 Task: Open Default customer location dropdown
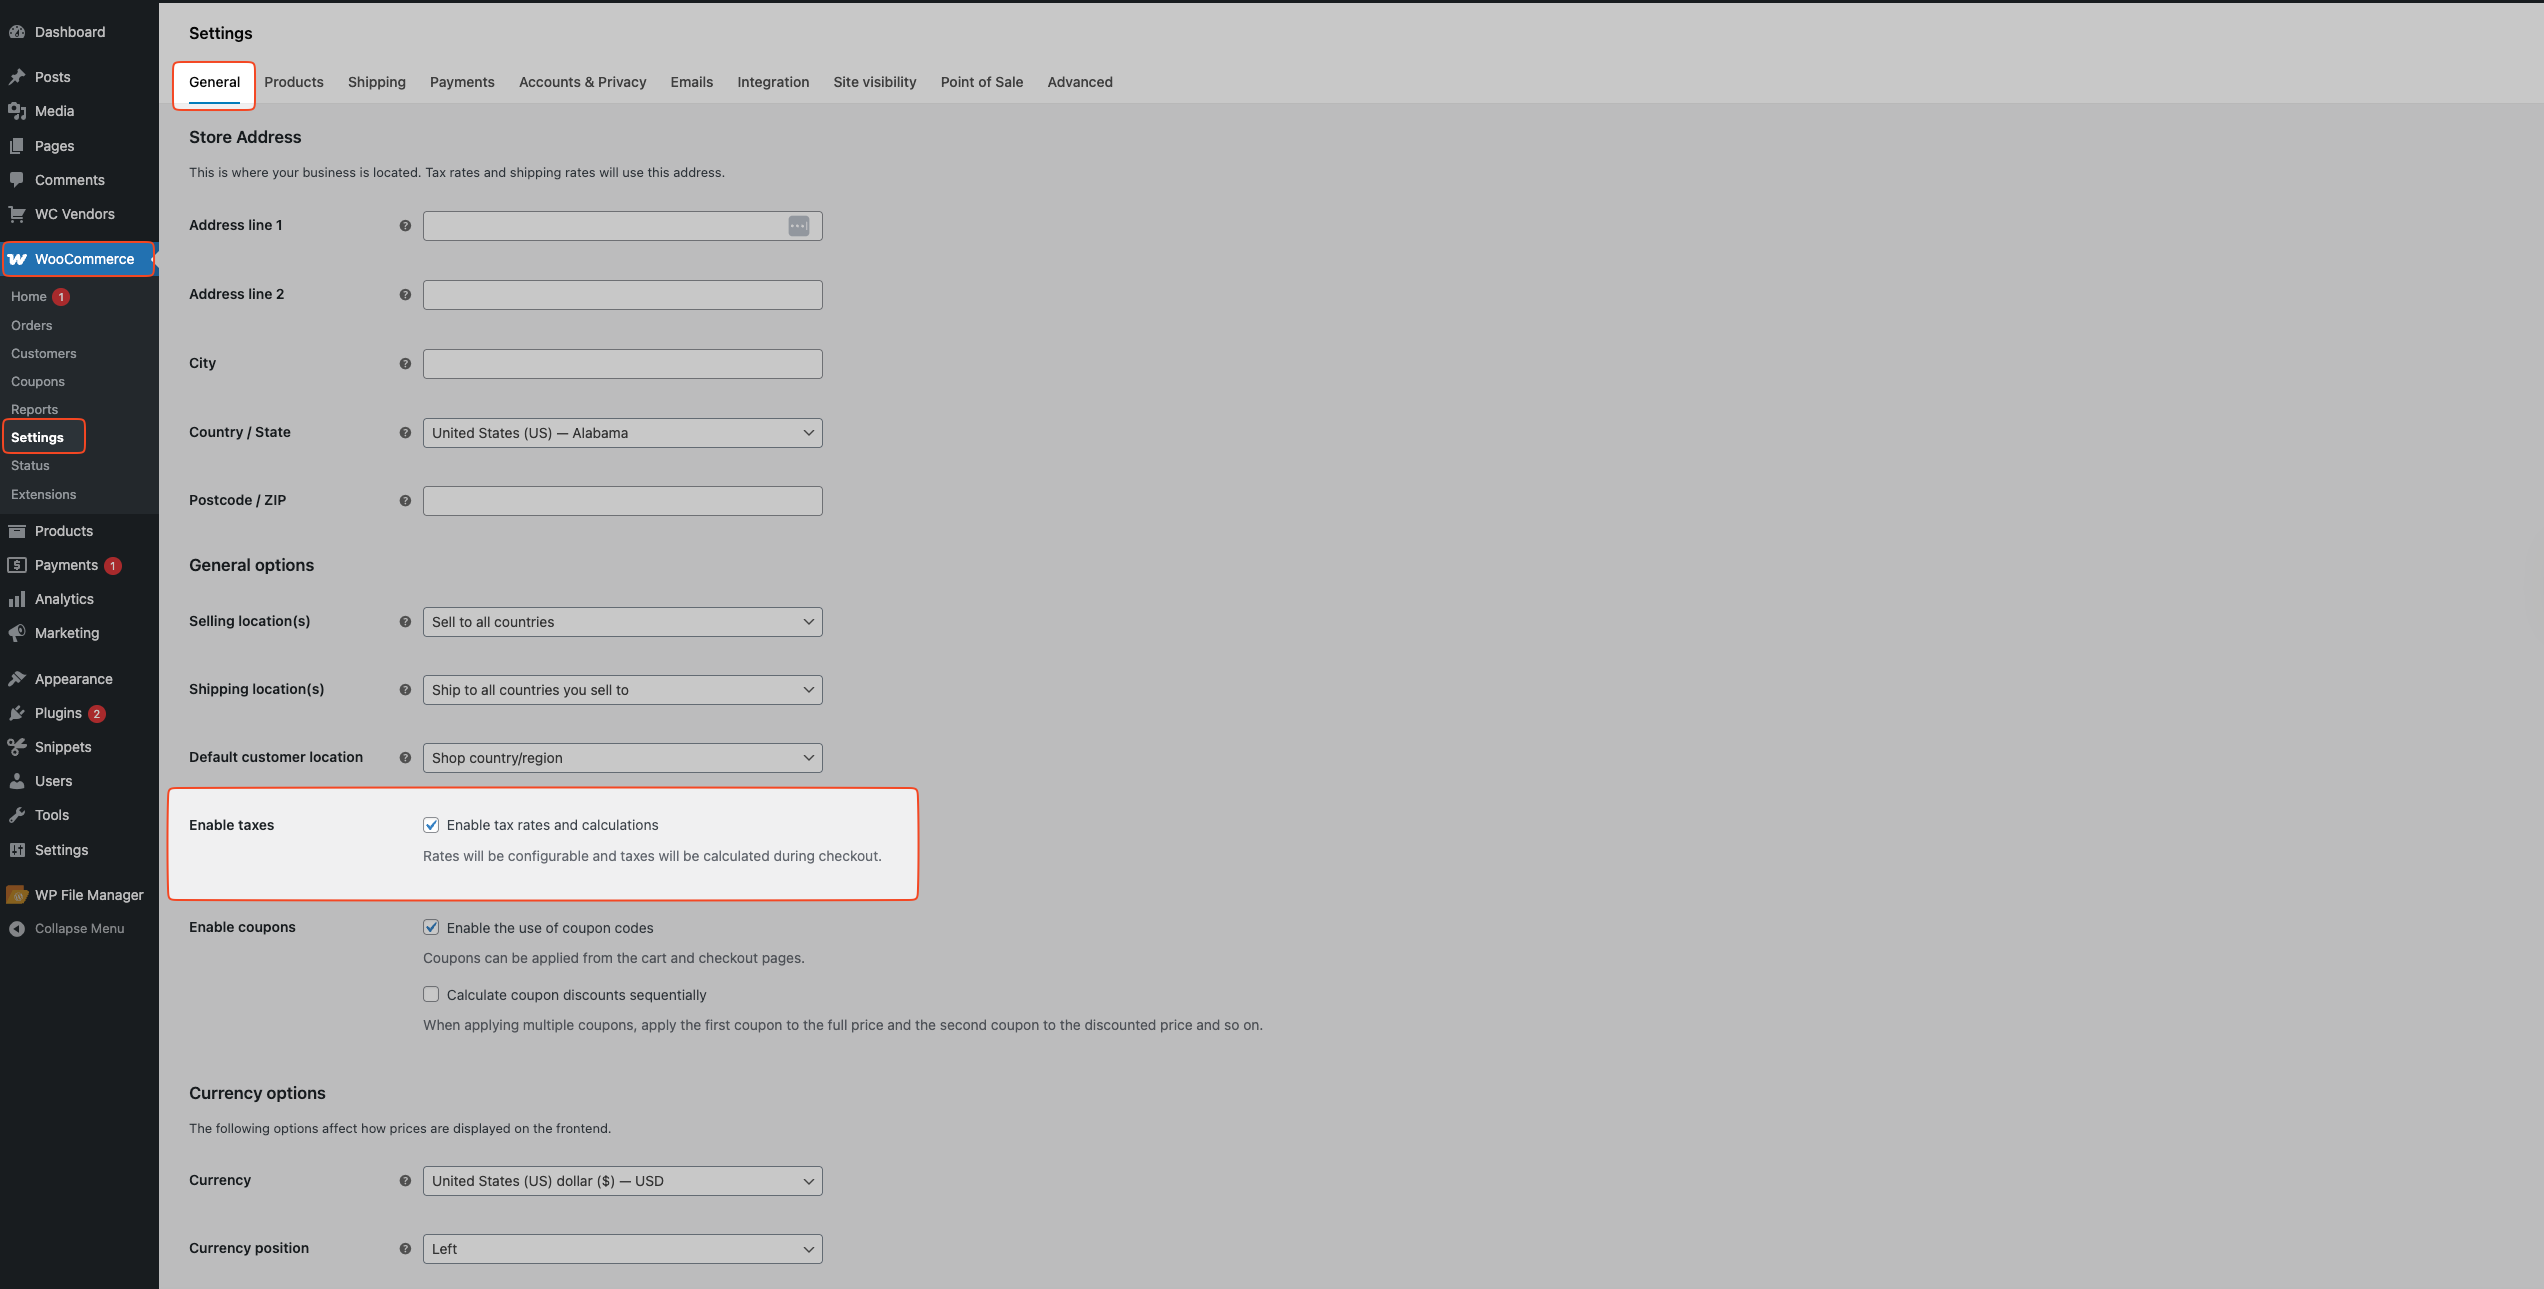click(x=622, y=758)
